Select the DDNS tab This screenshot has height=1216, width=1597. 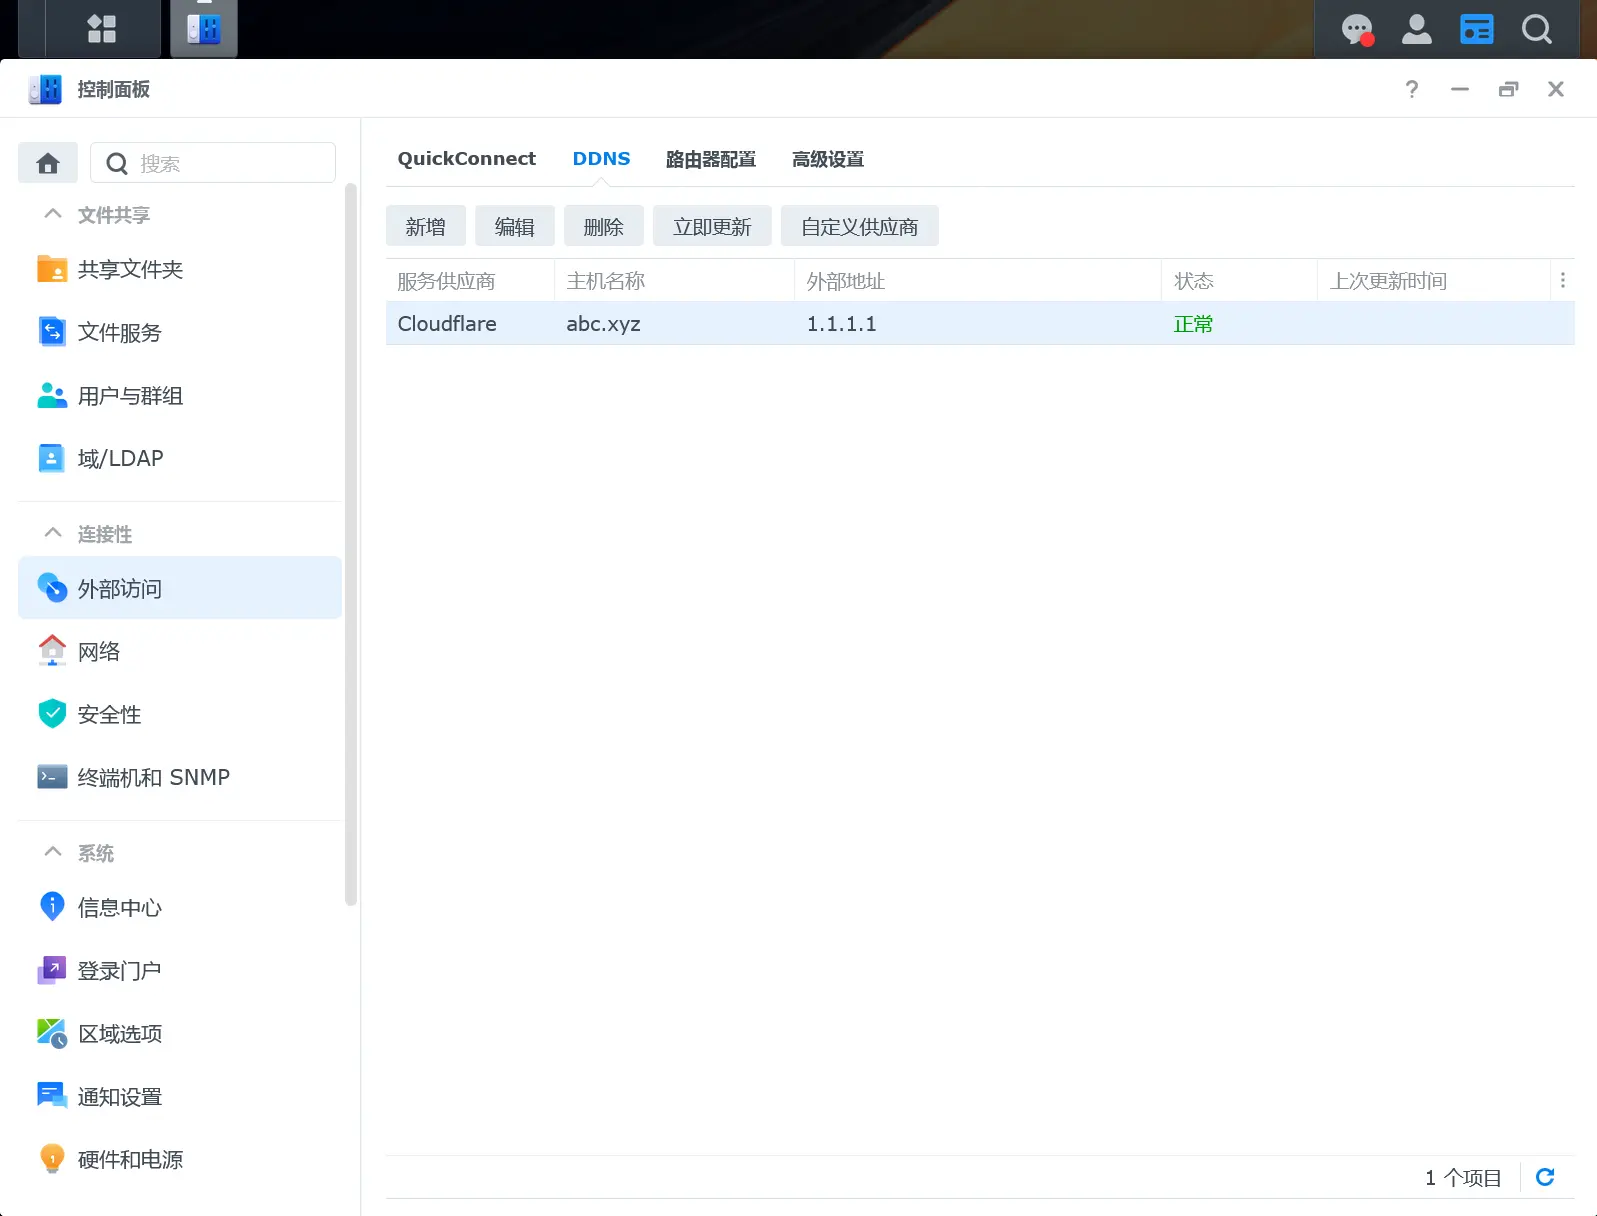[601, 159]
